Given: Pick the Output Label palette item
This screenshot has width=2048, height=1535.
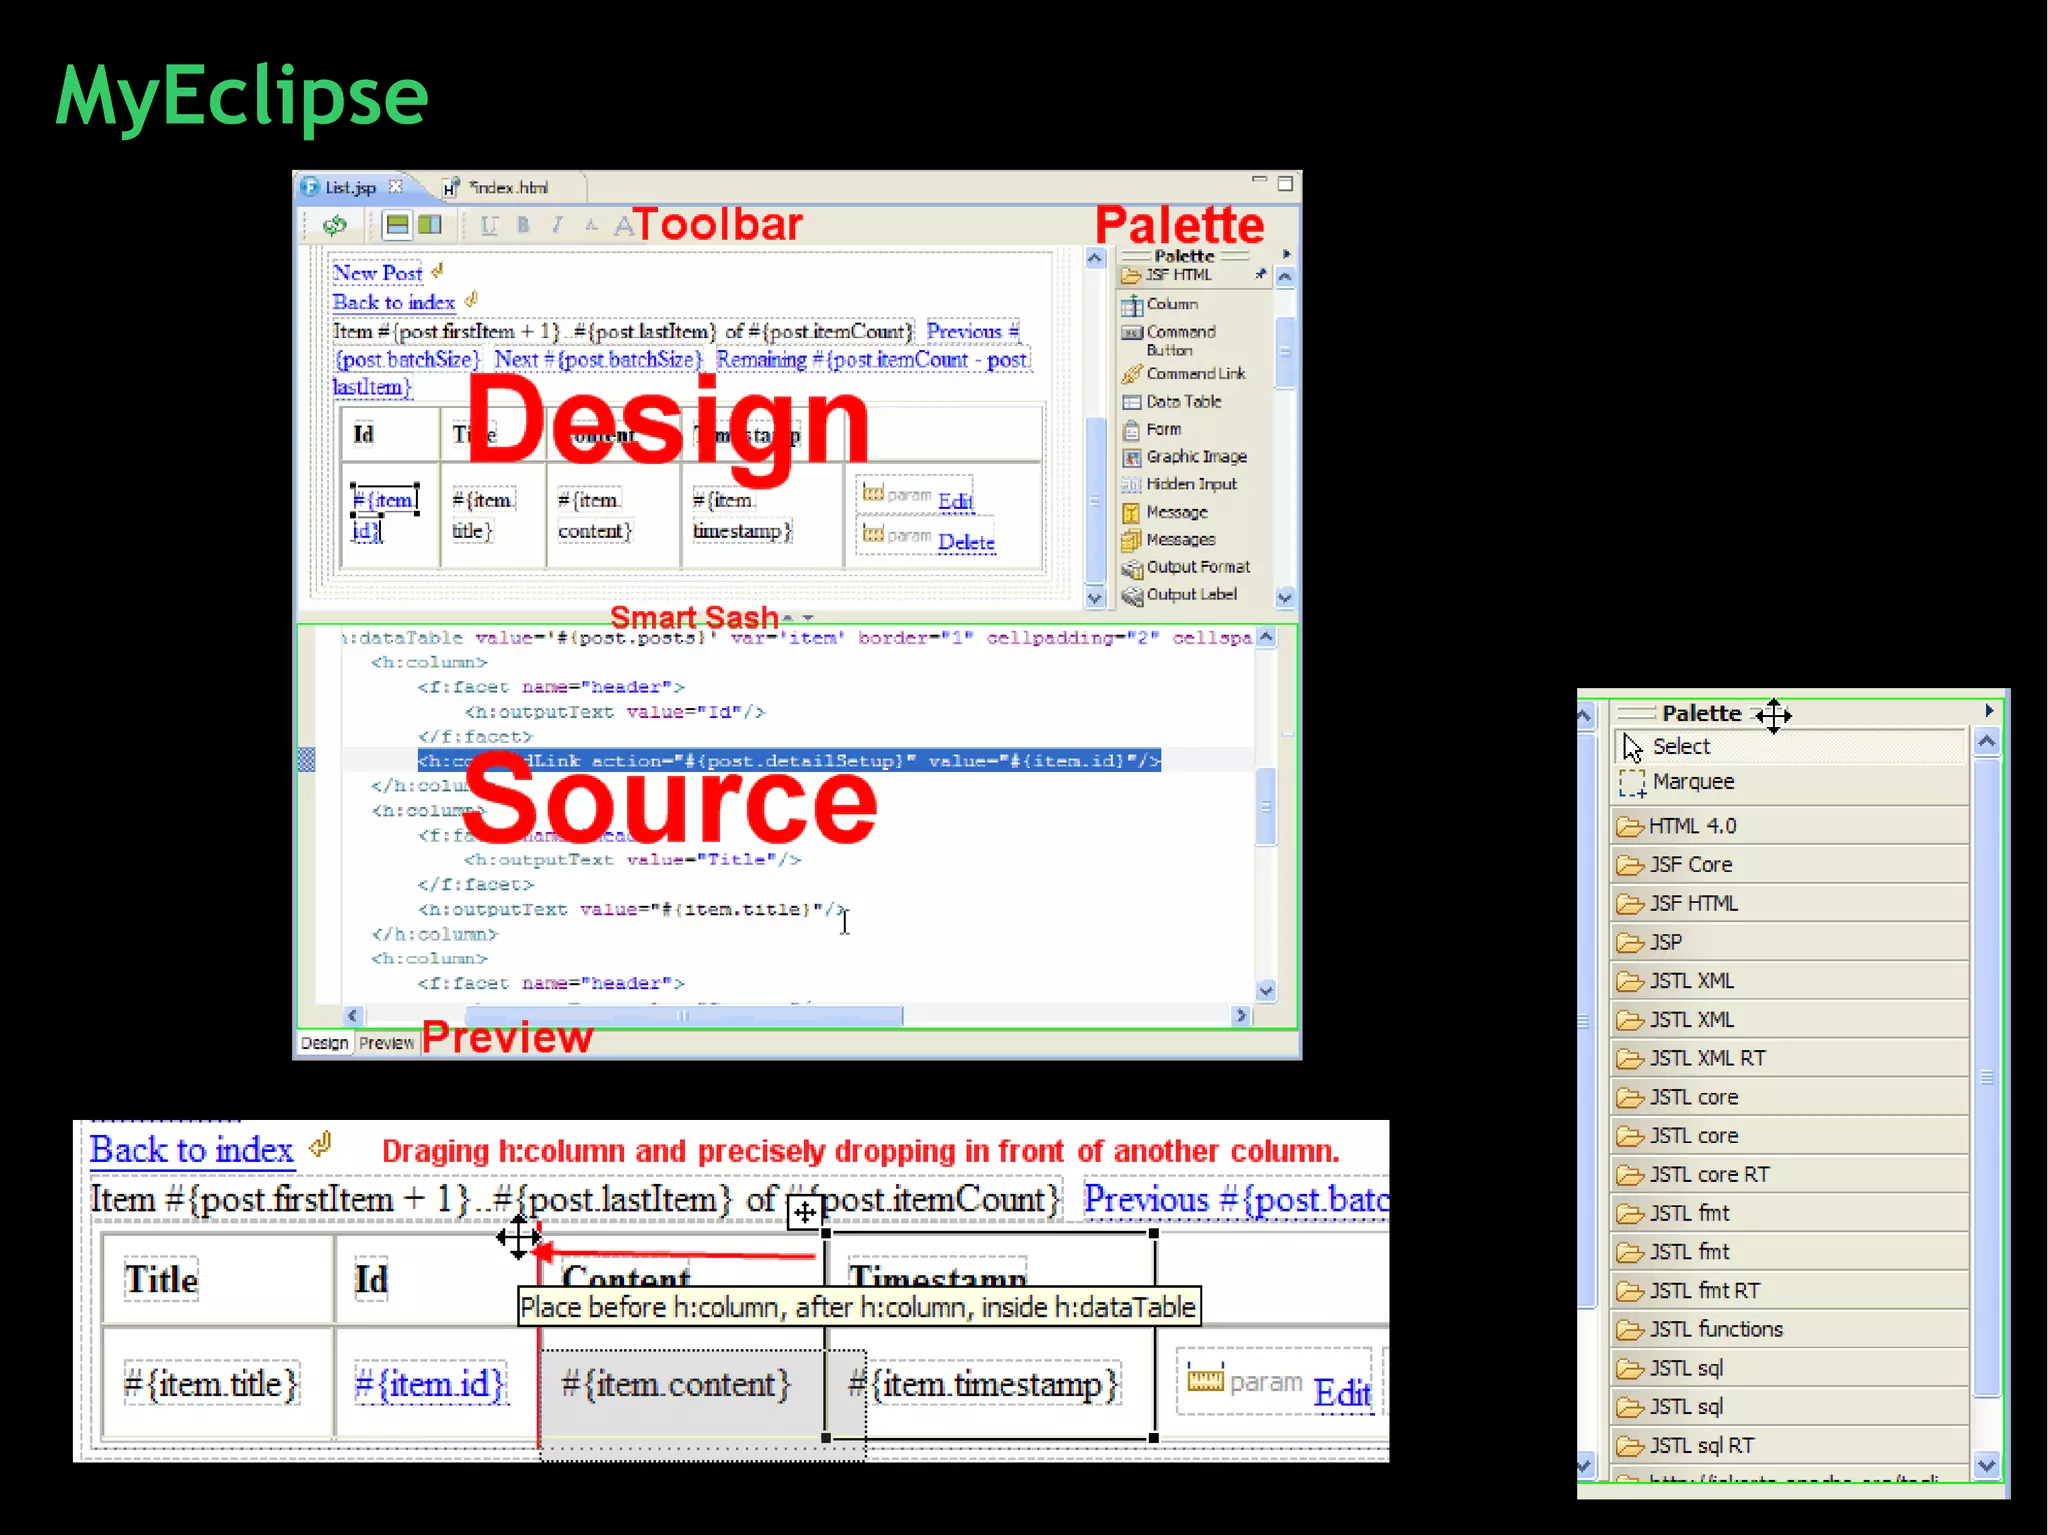Looking at the screenshot, I should [1180, 595].
